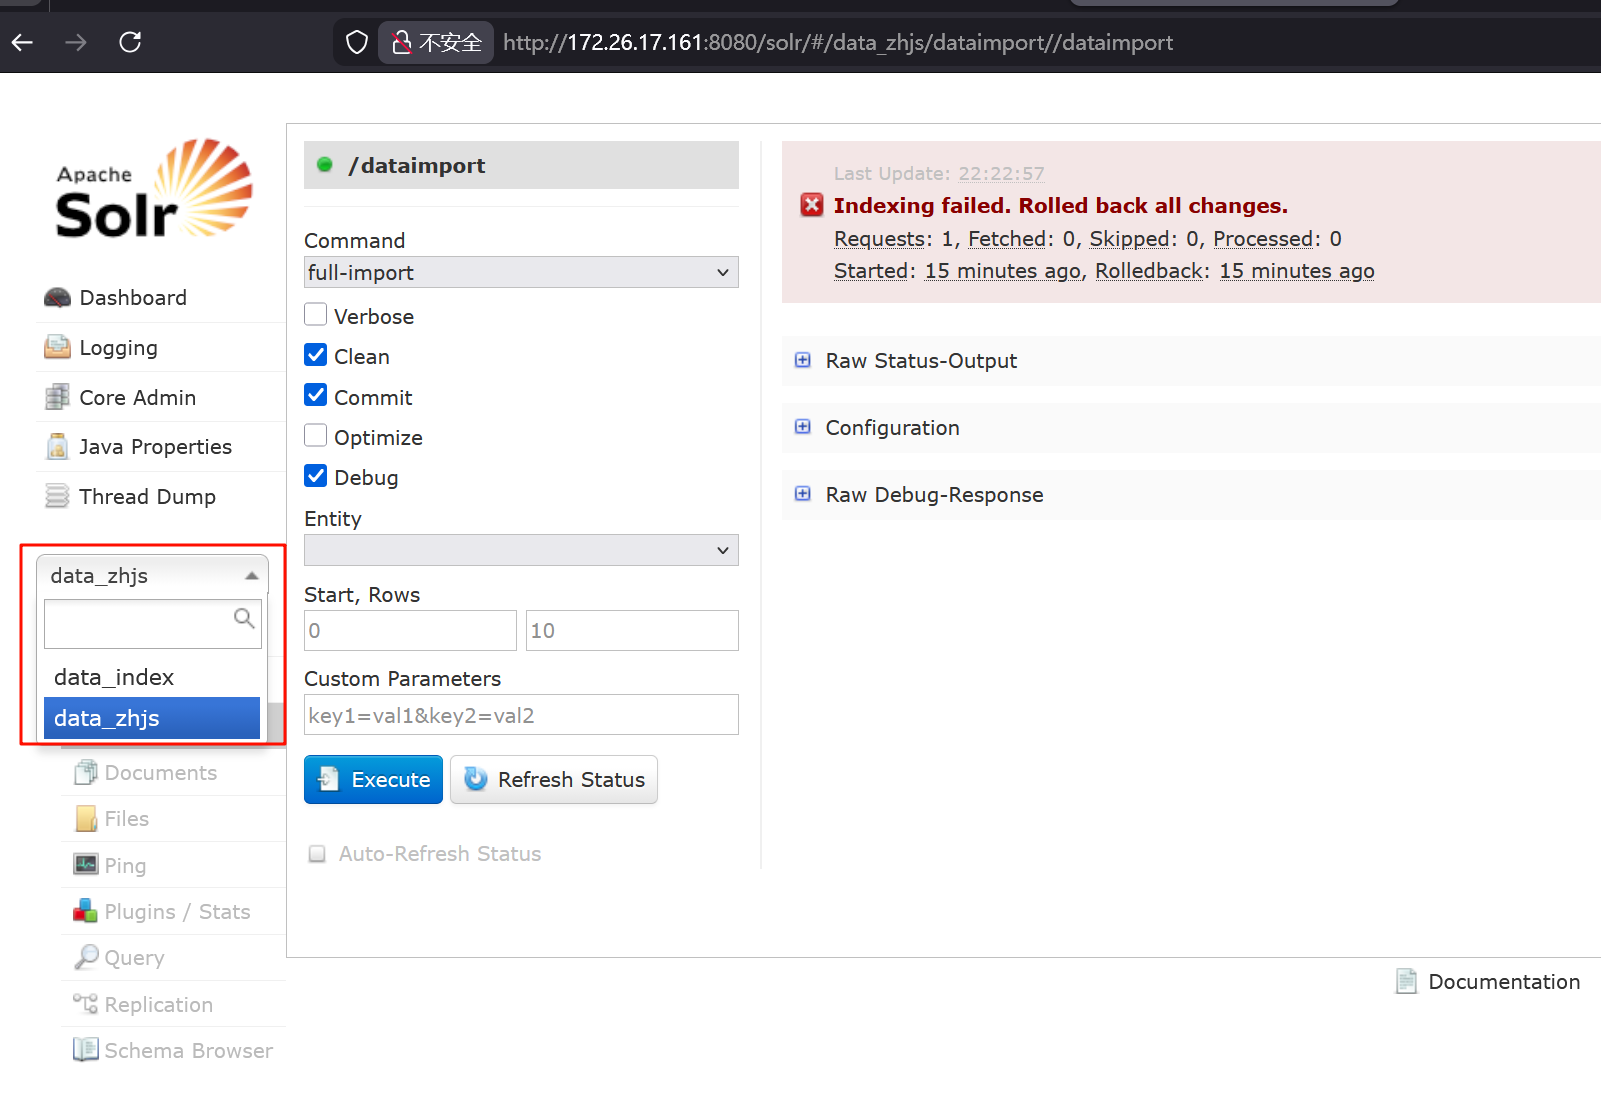Click the Execute button
Image resolution: width=1601 pixels, height=1105 pixels.
tap(373, 780)
